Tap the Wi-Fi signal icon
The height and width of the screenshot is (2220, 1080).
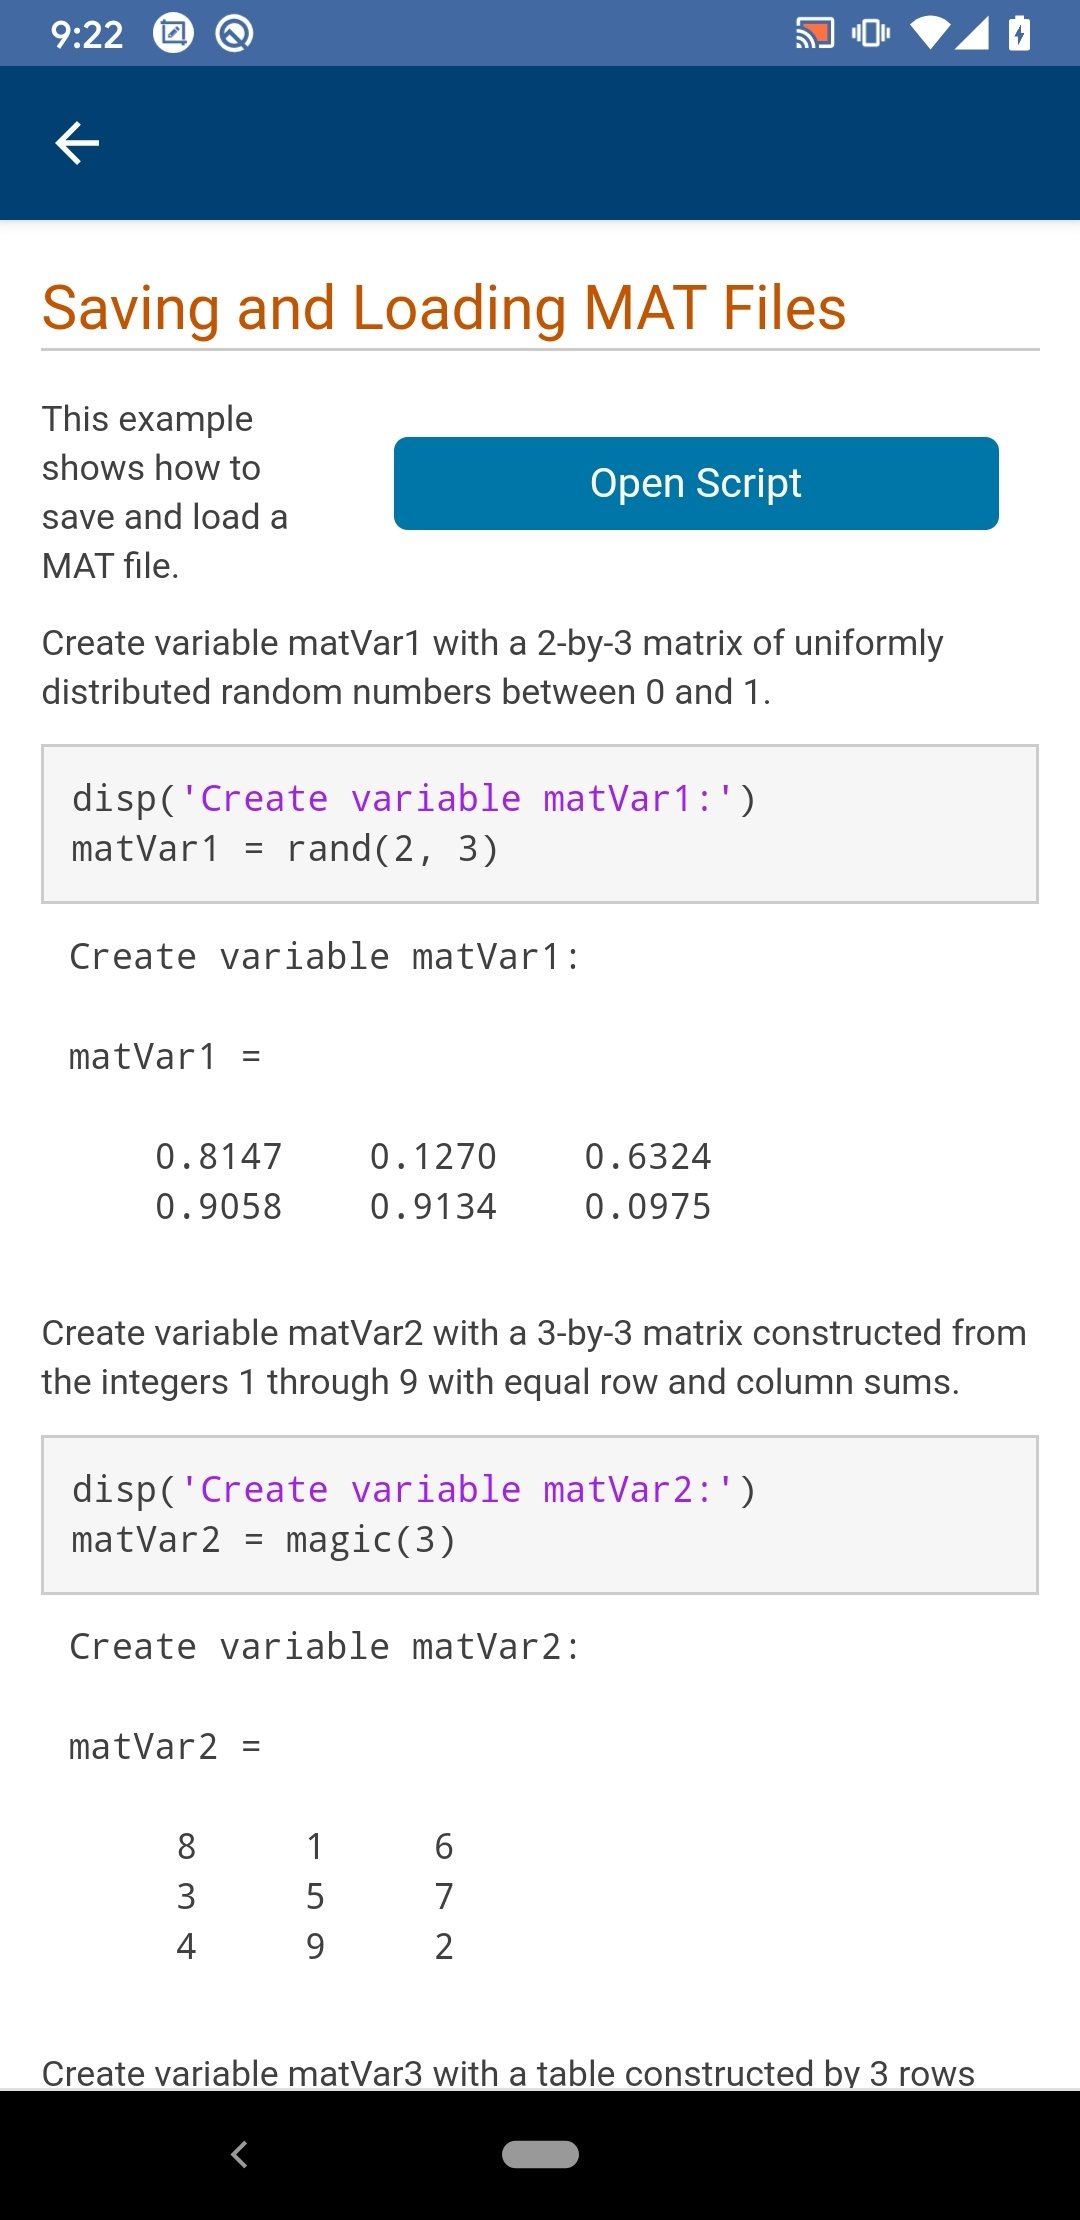[x=930, y=34]
